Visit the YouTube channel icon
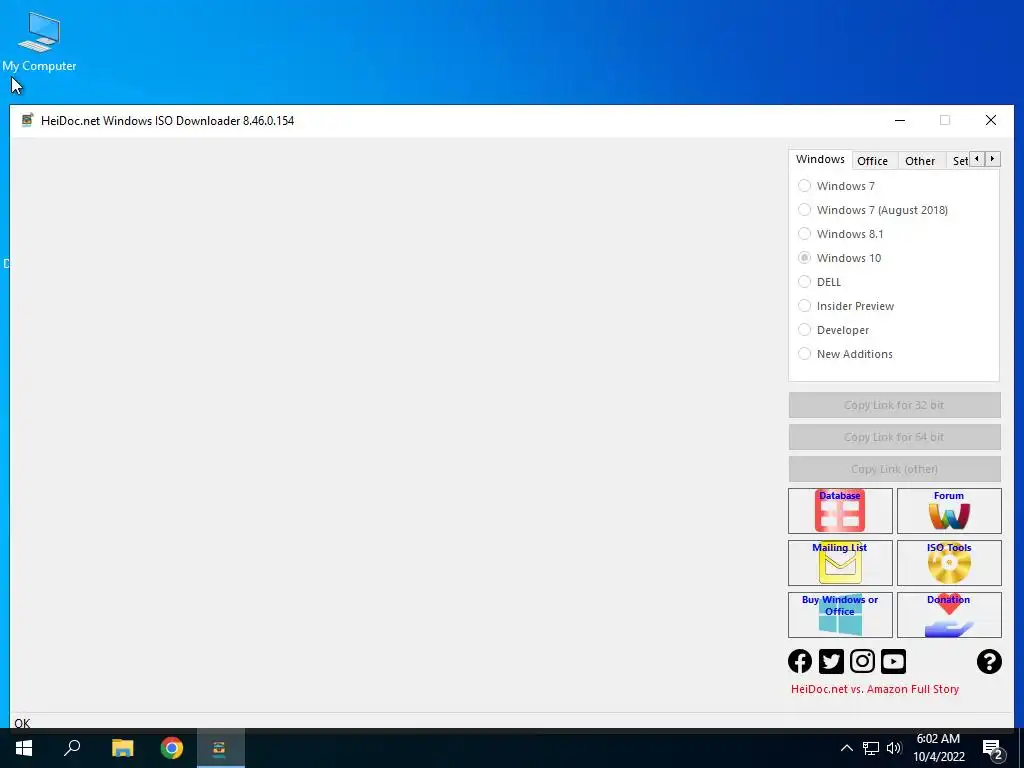Viewport: 1024px width, 768px height. (893, 661)
